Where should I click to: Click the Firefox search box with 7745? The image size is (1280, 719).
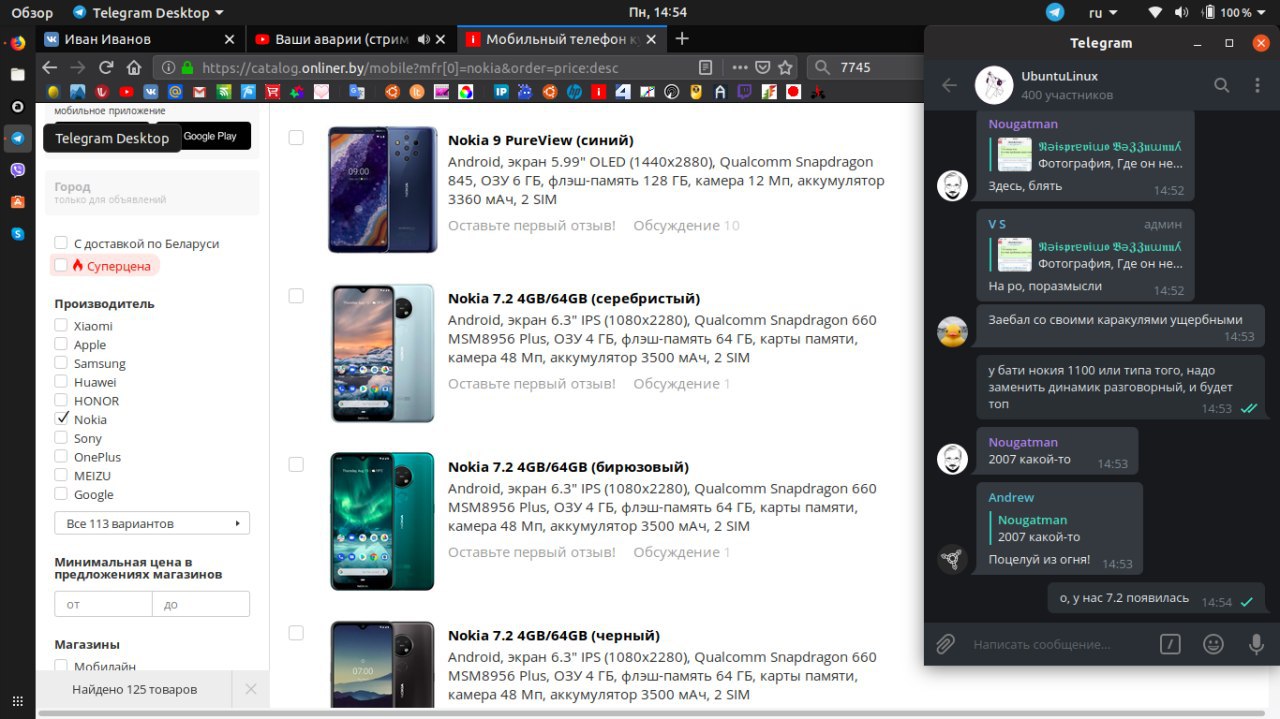coord(865,68)
